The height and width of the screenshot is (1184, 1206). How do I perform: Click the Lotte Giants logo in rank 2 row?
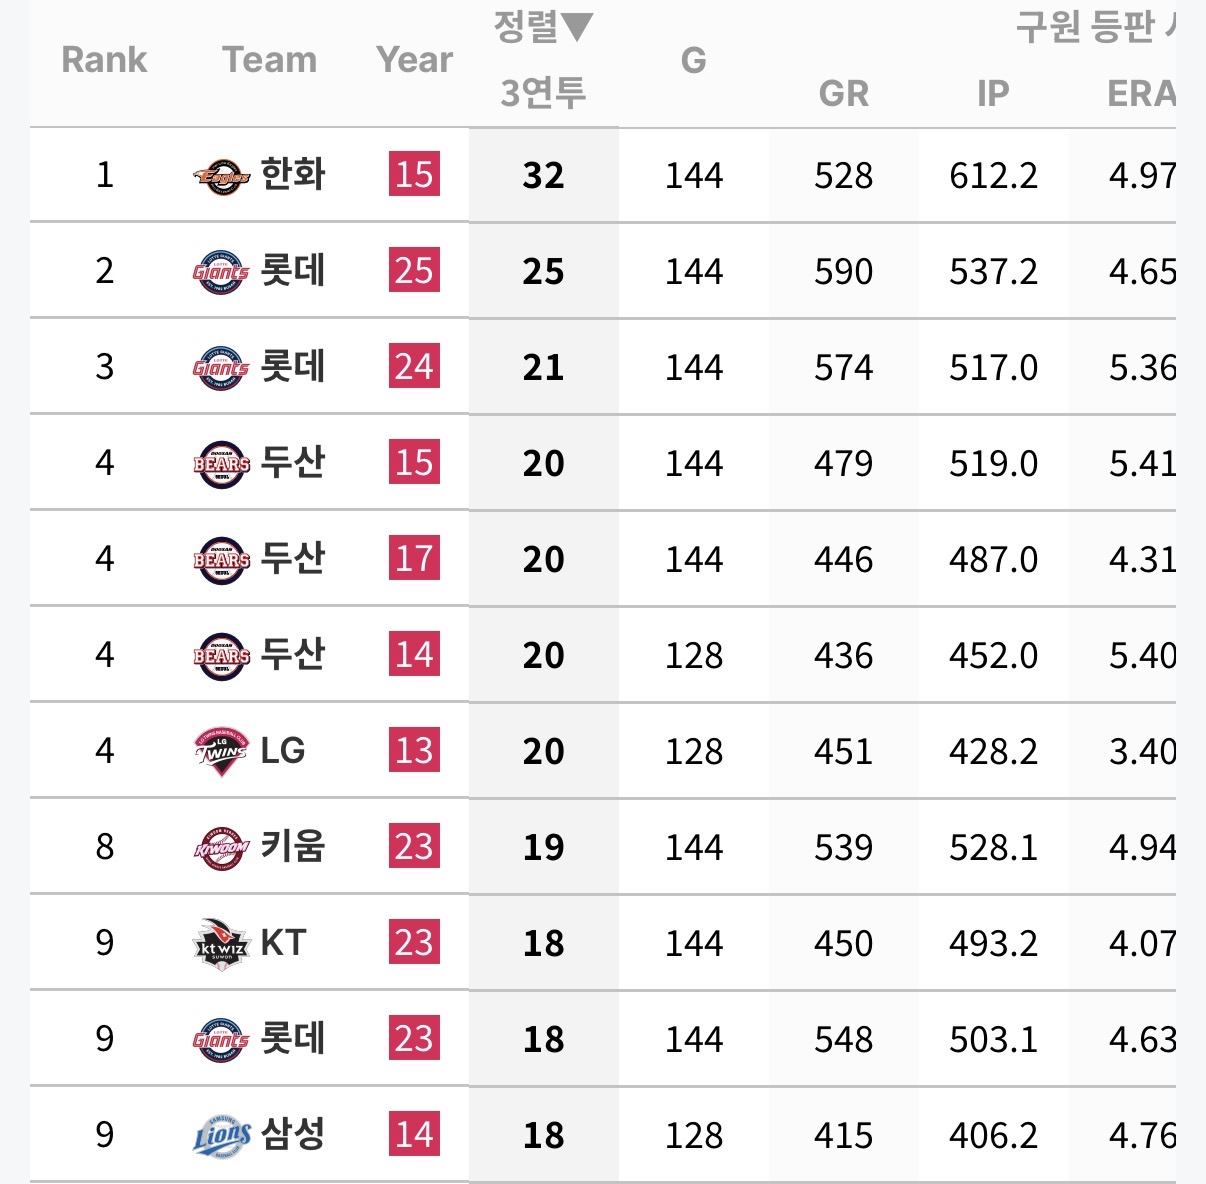pyautogui.click(x=221, y=271)
